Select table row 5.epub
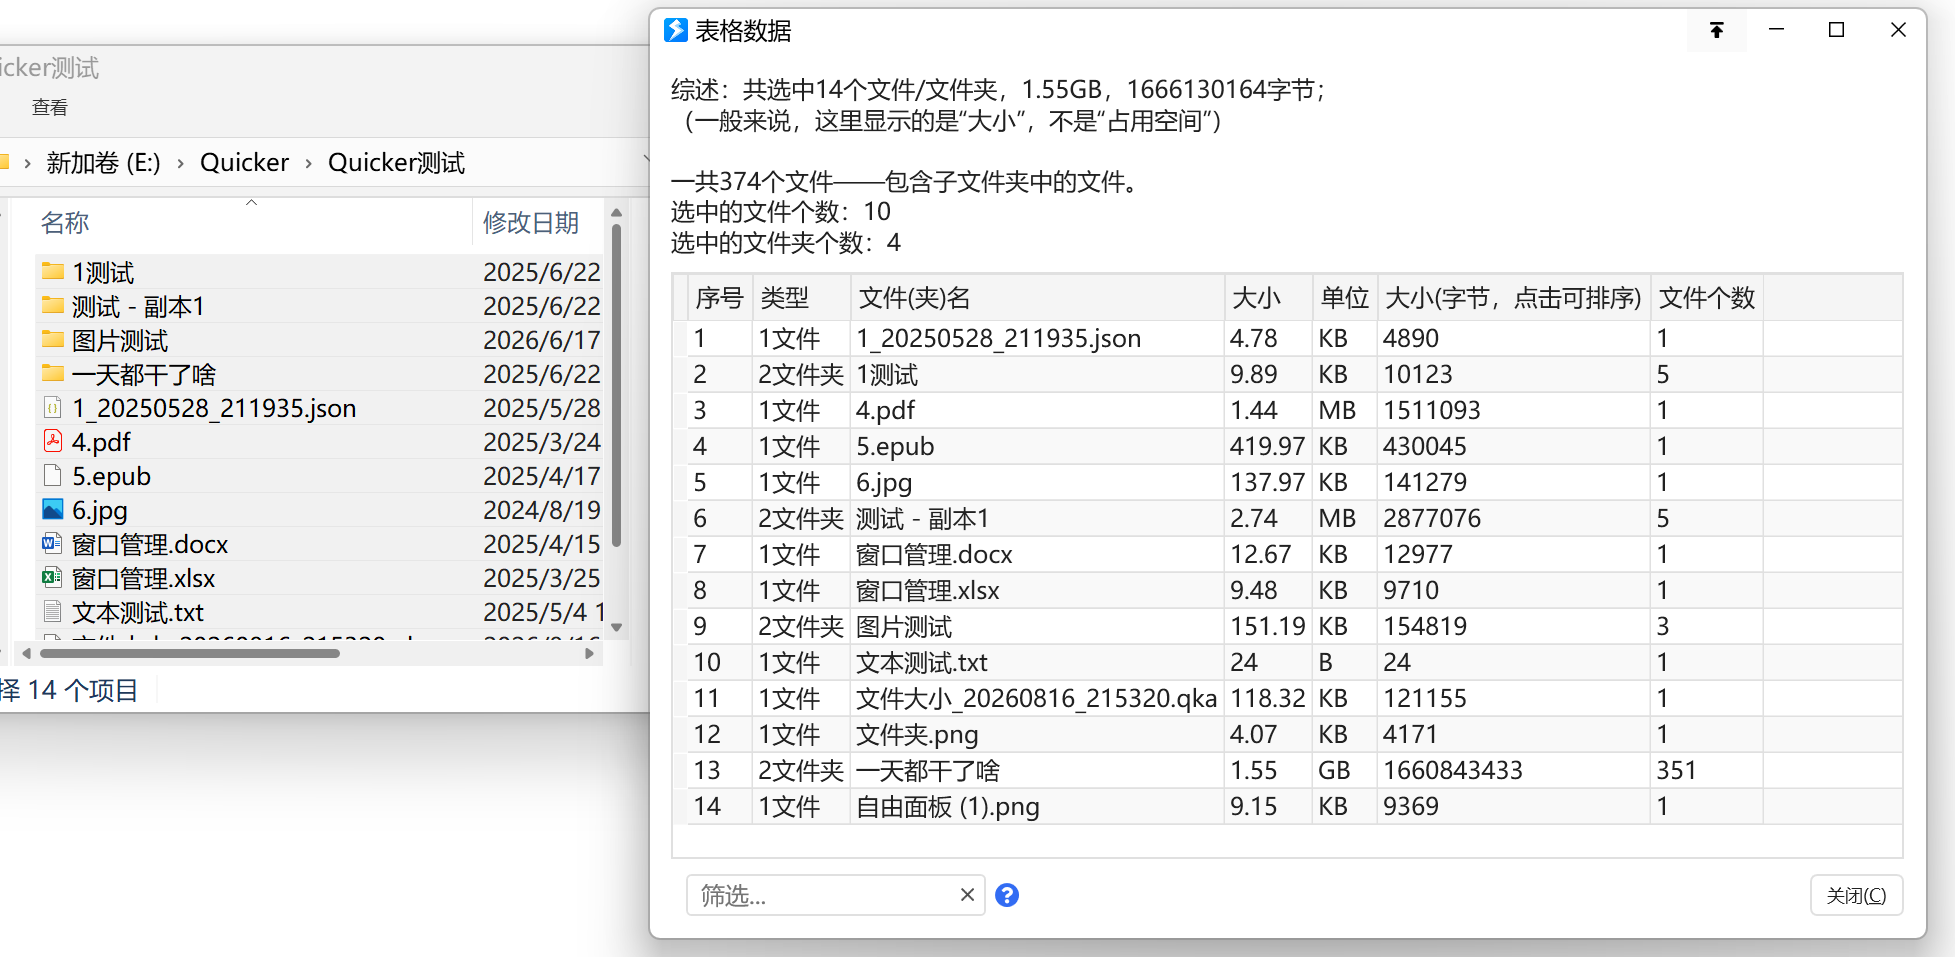 (x=1287, y=447)
